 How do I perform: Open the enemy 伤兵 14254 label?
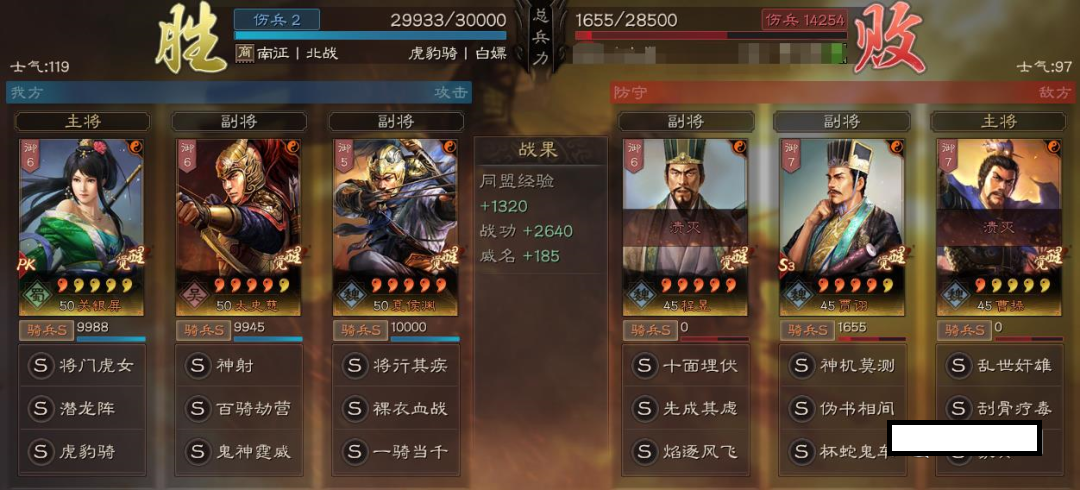coord(804,19)
